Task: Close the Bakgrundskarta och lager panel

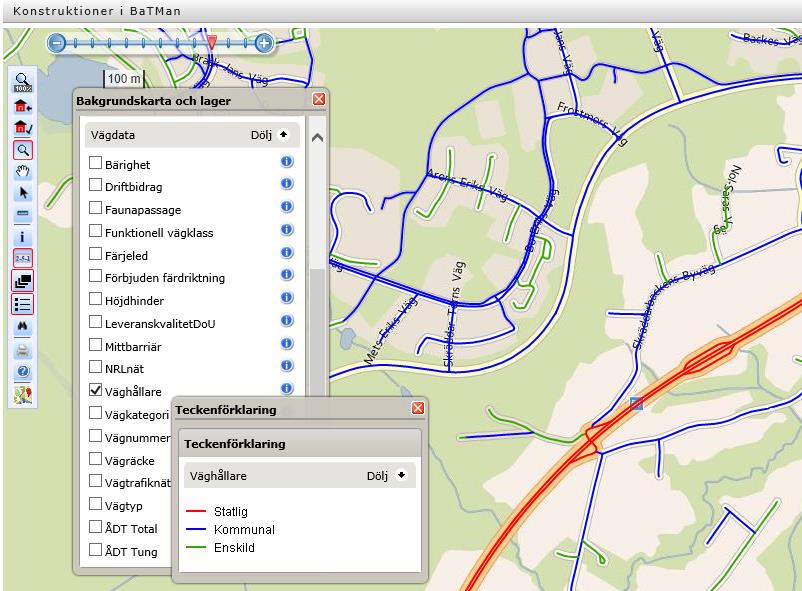Action: click(x=319, y=99)
